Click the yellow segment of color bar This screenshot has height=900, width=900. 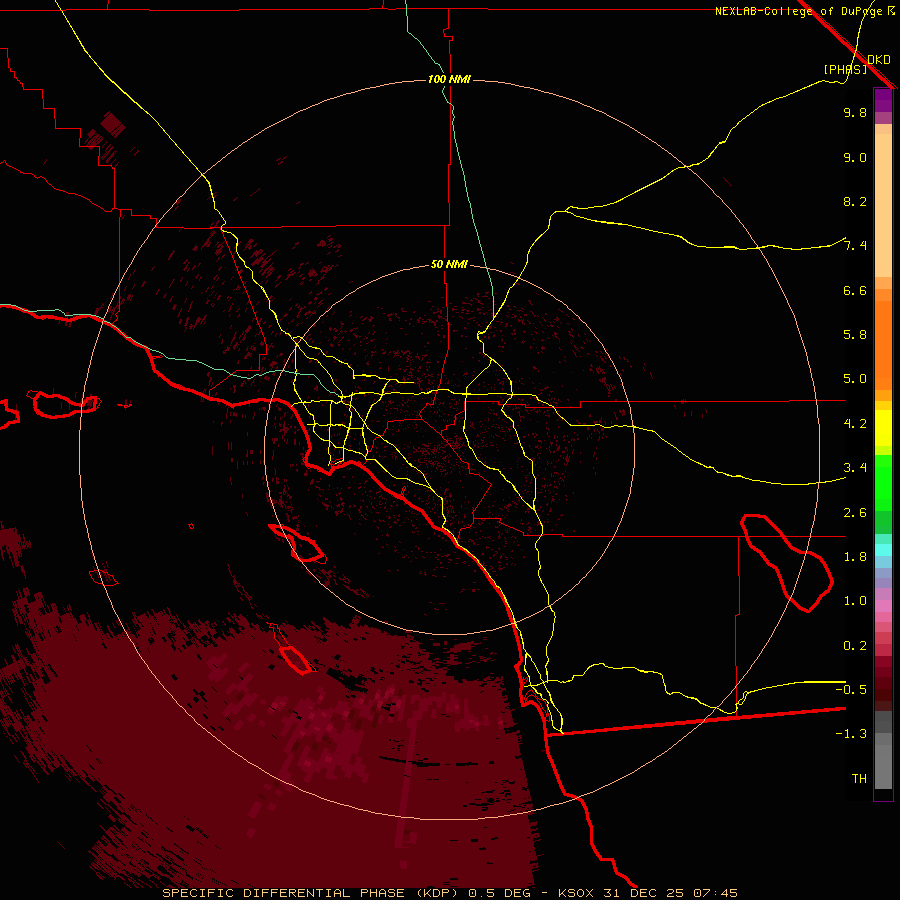(x=883, y=428)
